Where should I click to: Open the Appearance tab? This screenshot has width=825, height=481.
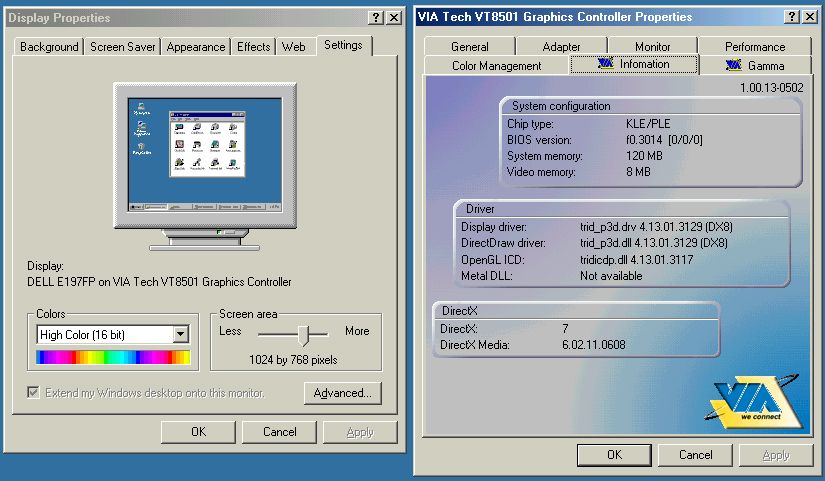[196, 47]
